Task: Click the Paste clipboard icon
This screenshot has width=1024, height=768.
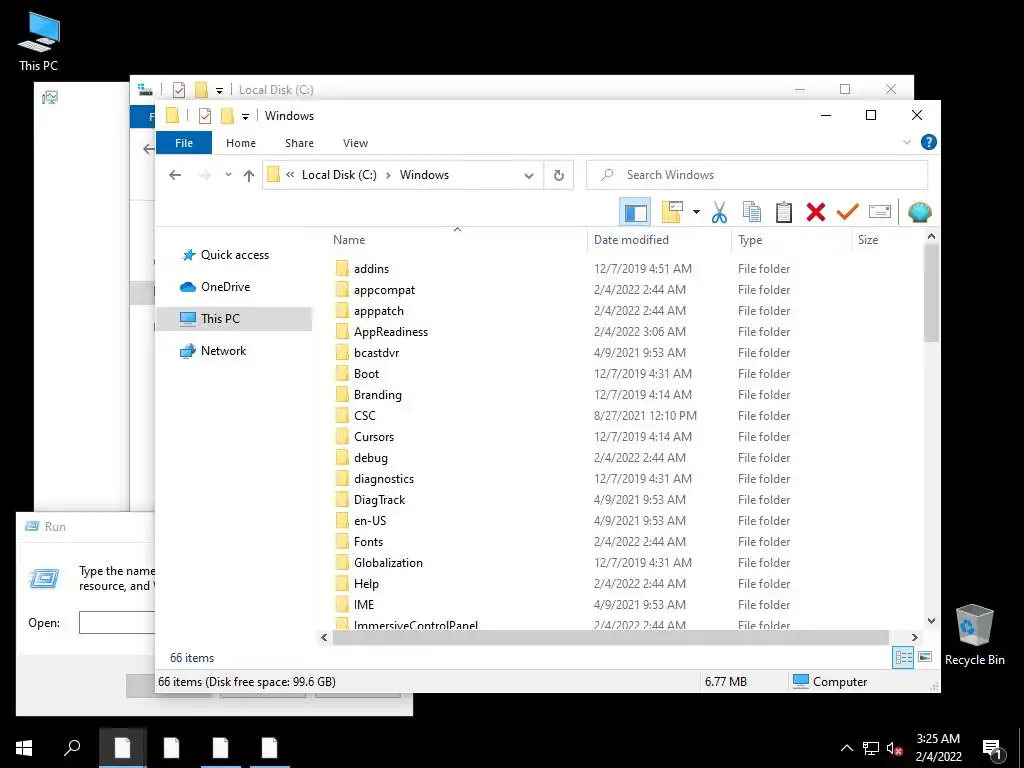Action: click(x=784, y=212)
